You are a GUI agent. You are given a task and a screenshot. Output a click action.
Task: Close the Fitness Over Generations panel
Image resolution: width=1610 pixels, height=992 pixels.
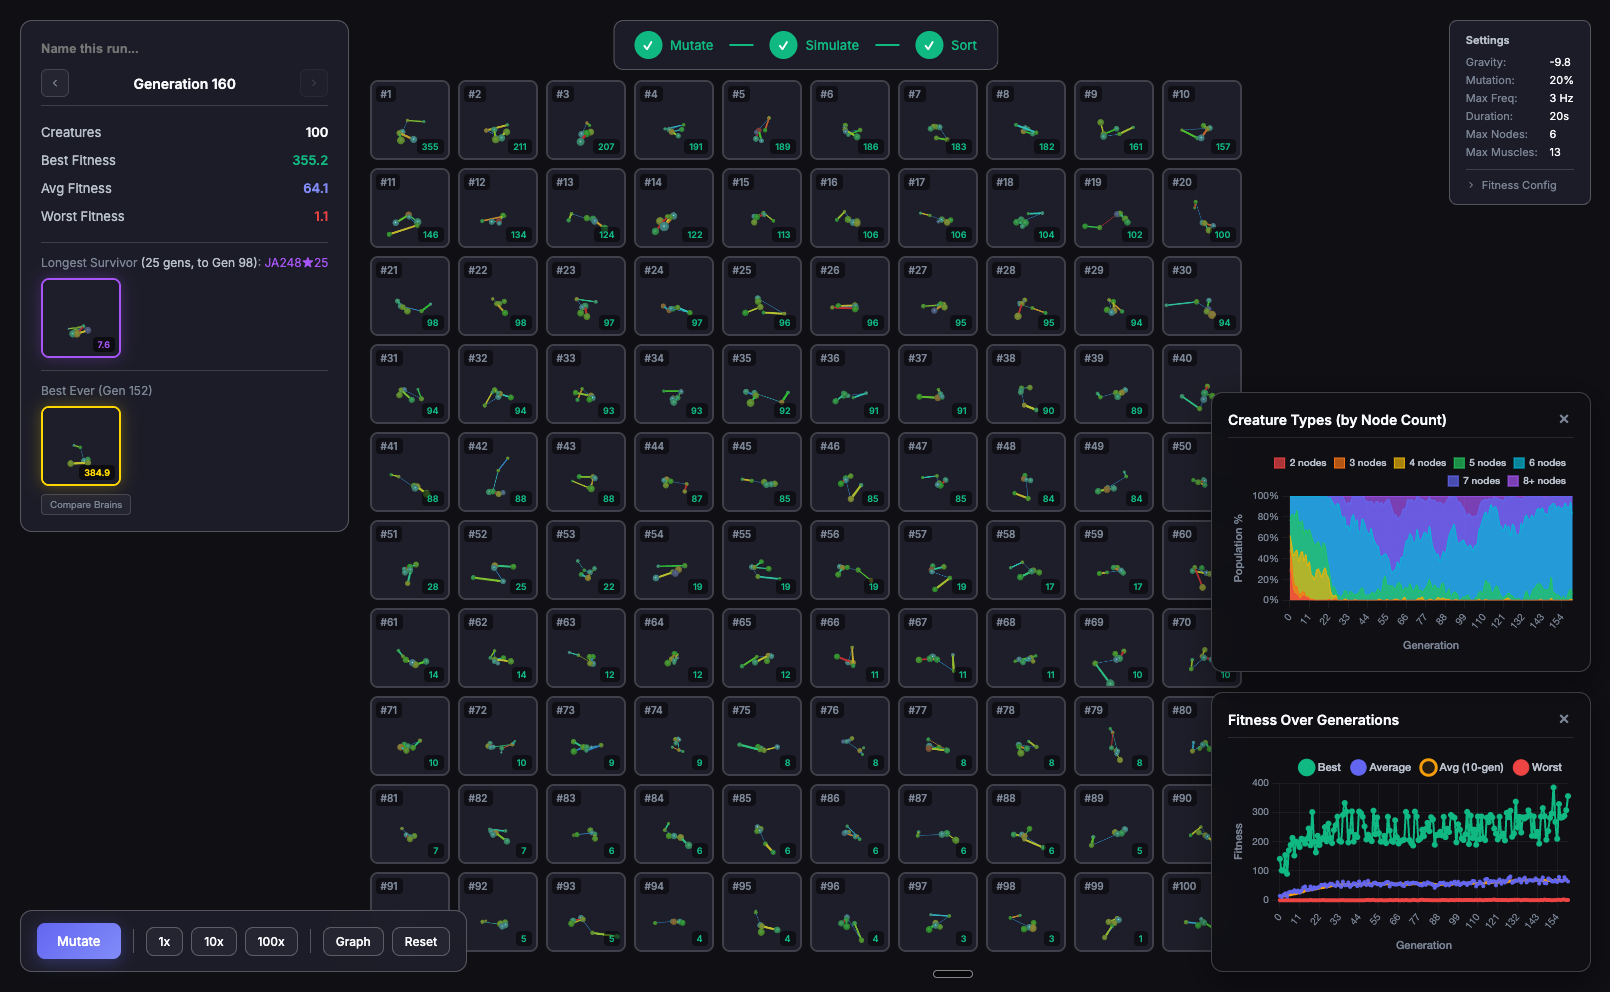pos(1564,720)
